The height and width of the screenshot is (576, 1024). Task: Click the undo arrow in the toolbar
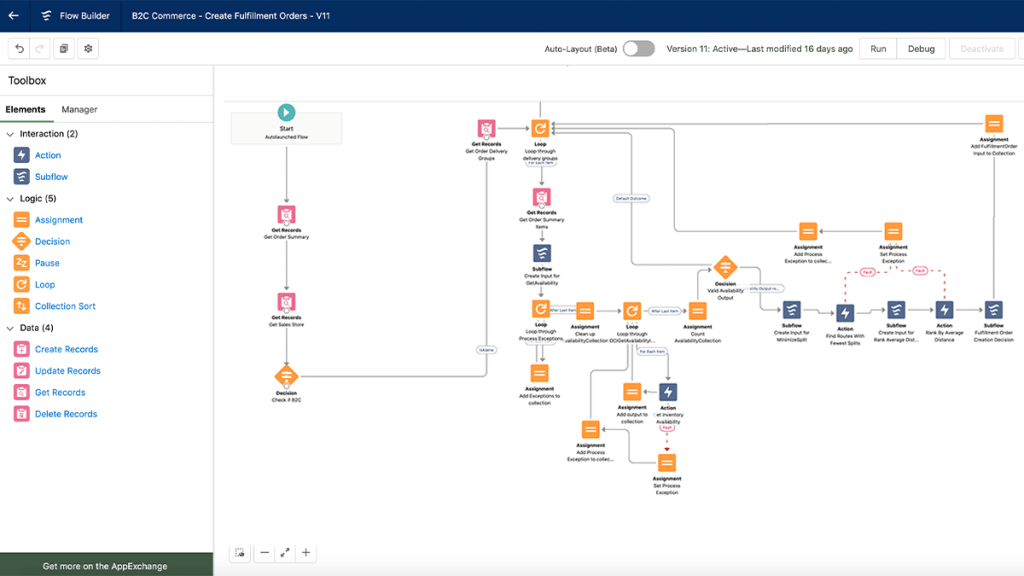(x=20, y=49)
